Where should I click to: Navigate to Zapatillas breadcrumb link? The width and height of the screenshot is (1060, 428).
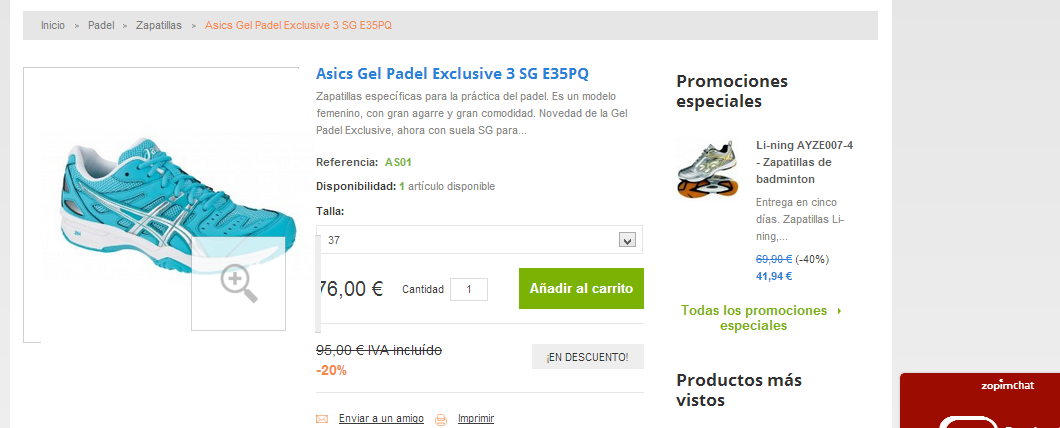(159, 25)
